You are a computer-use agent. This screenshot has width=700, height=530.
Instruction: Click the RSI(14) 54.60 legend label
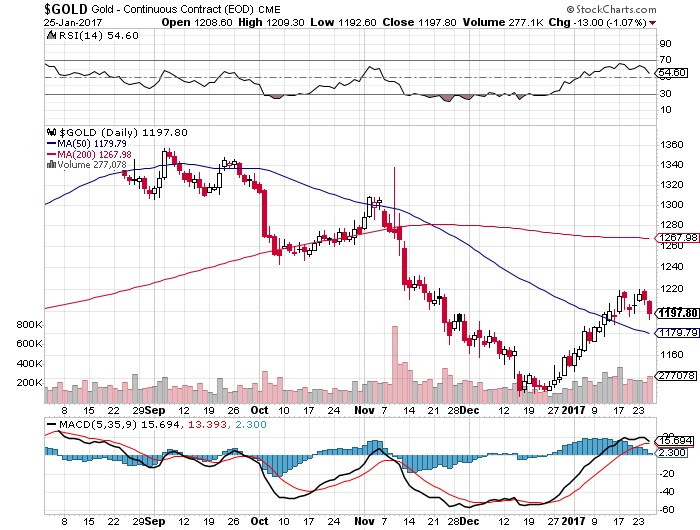tap(99, 35)
